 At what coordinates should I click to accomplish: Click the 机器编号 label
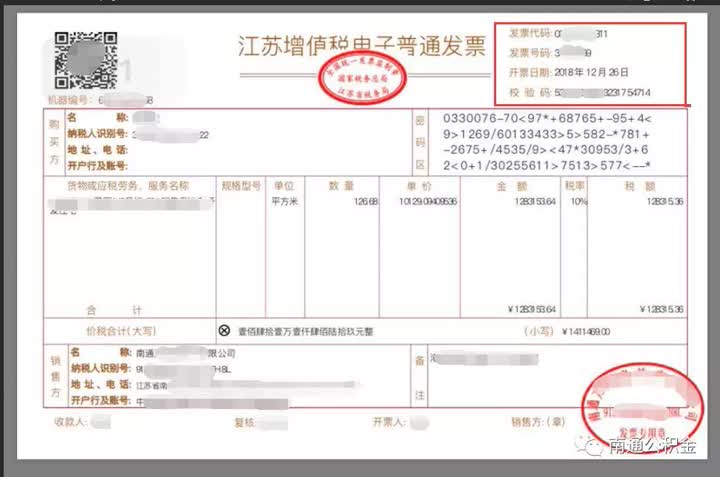pyautogui.click(x=69, y=100)
